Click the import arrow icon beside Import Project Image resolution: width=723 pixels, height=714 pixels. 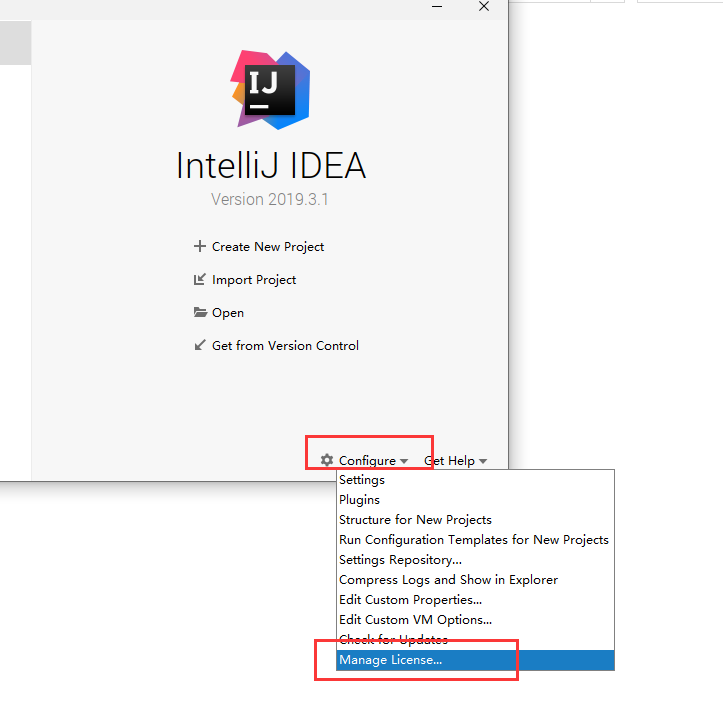[199, 280]
